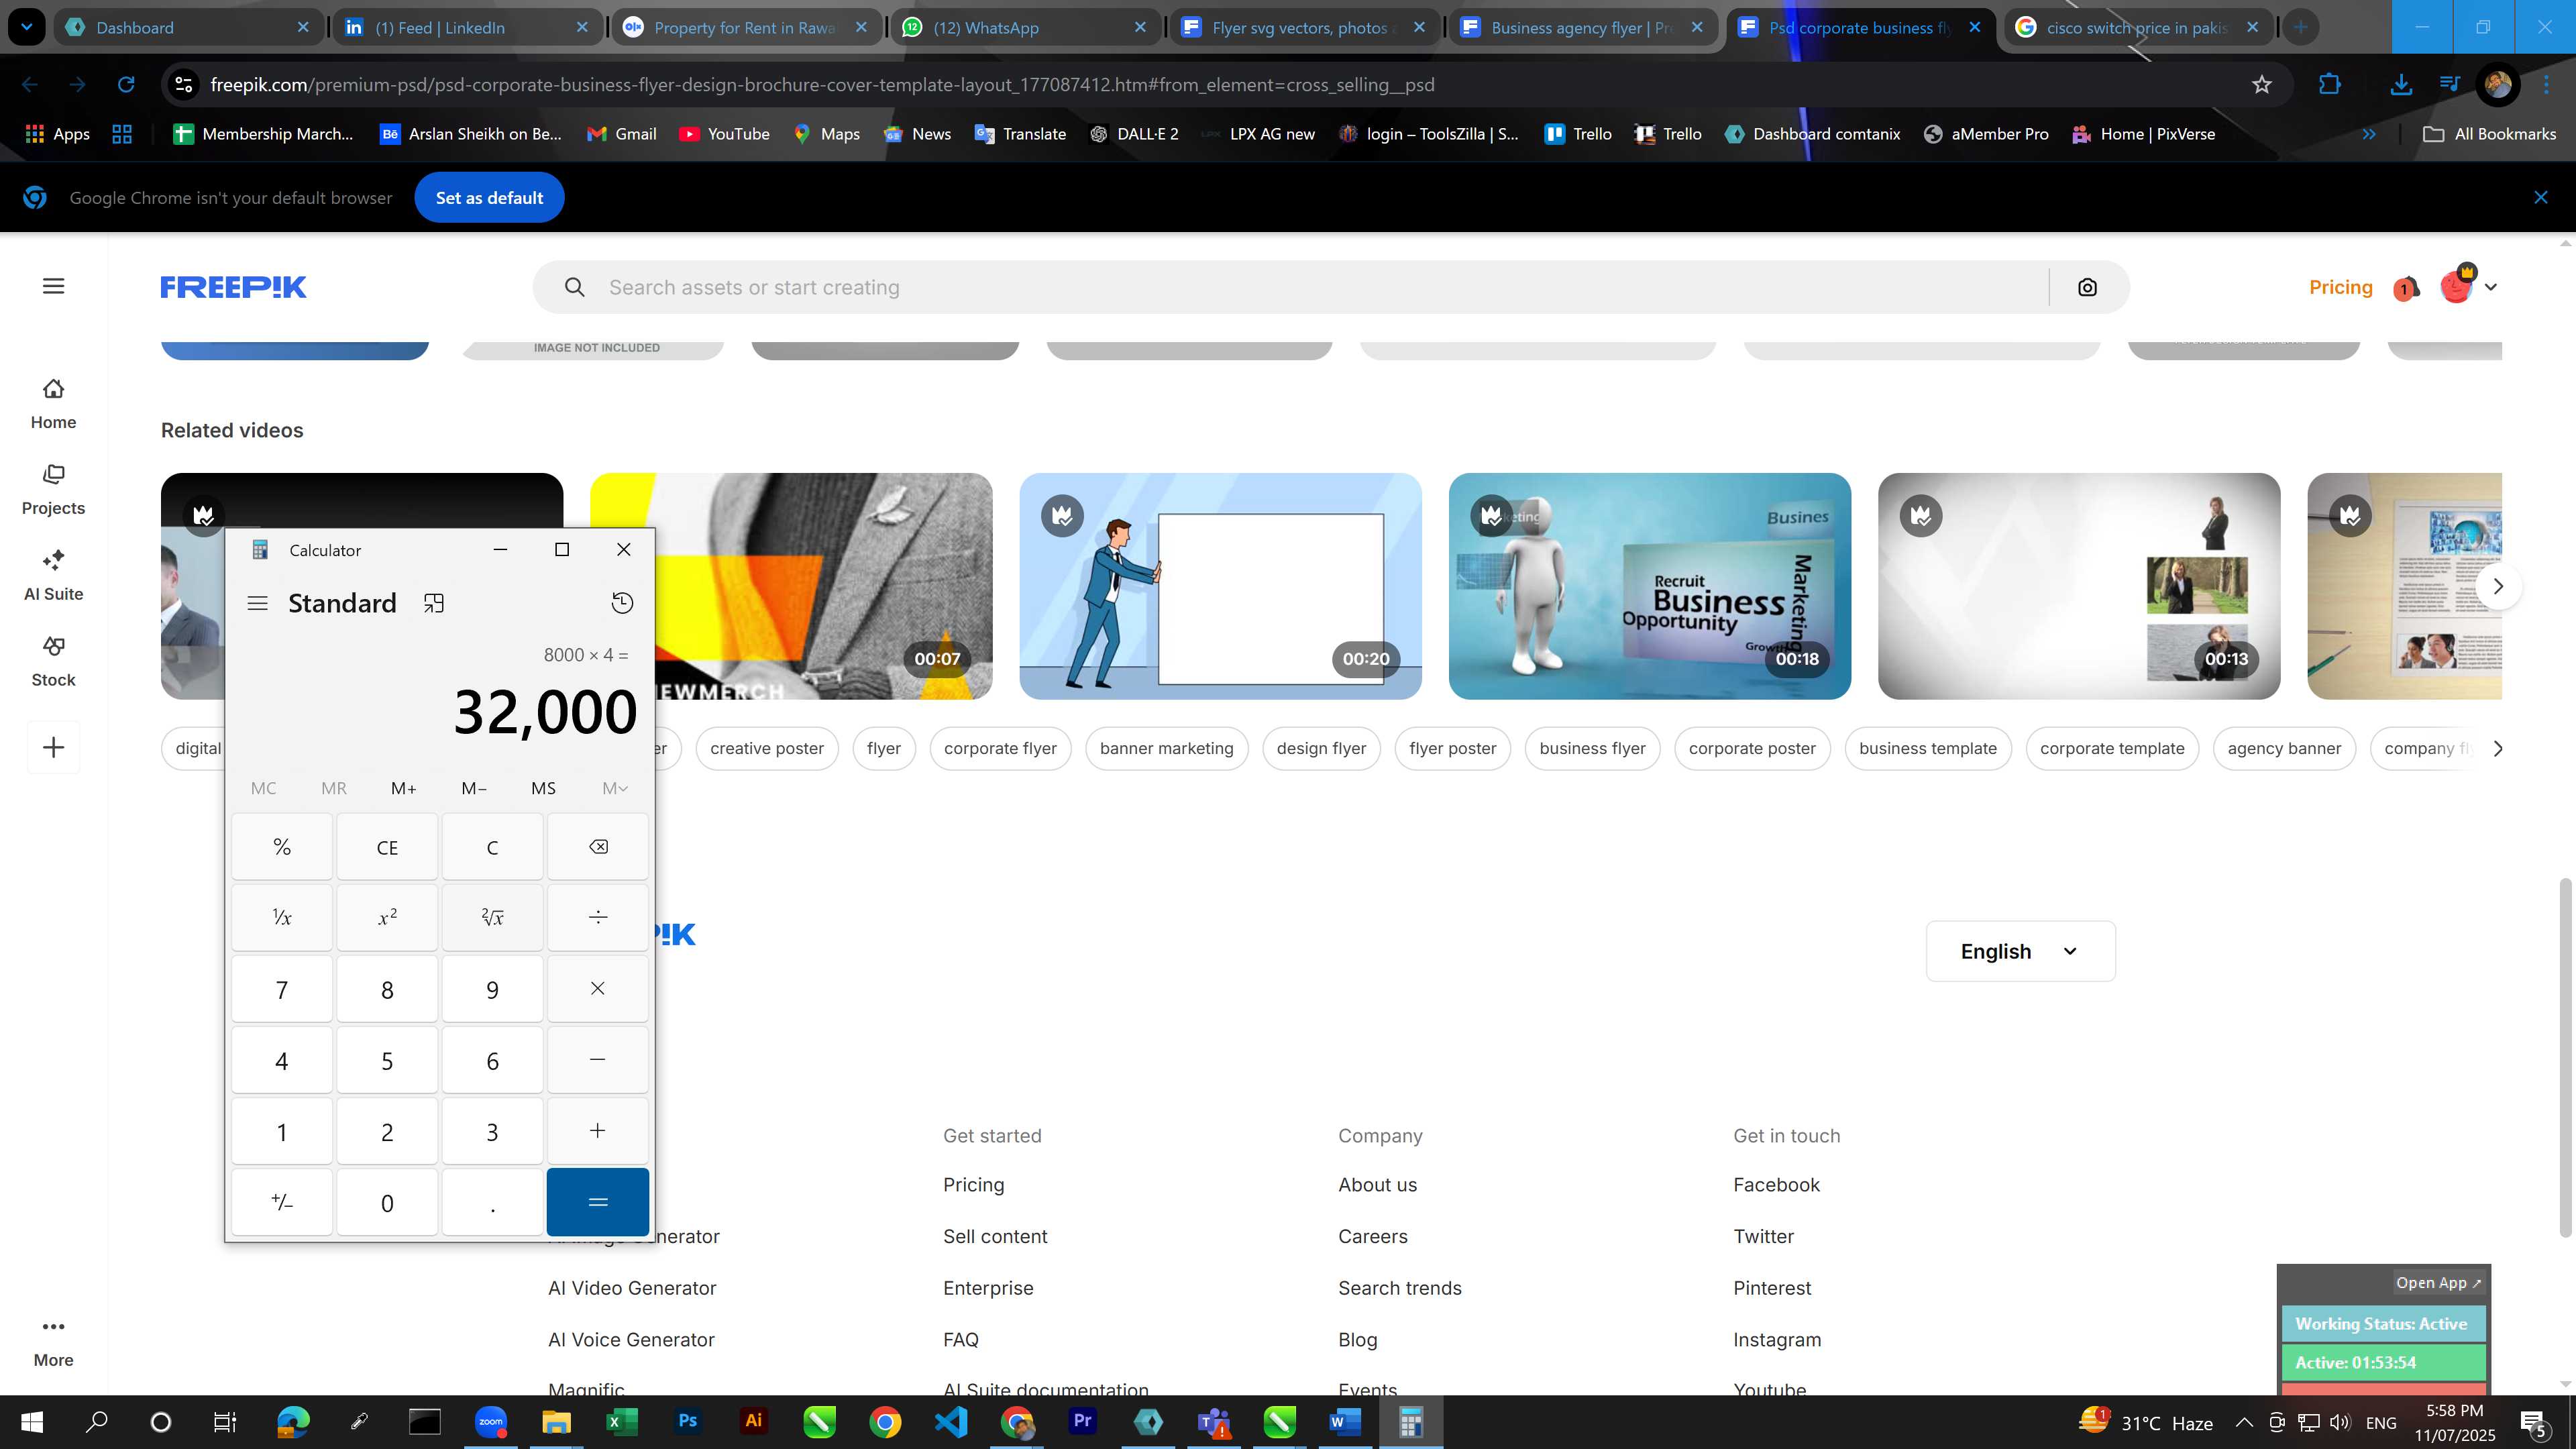This screenshot has width=2576, height=1449.
Task: Click search by image camera icon
Action: coord(2087,287)
